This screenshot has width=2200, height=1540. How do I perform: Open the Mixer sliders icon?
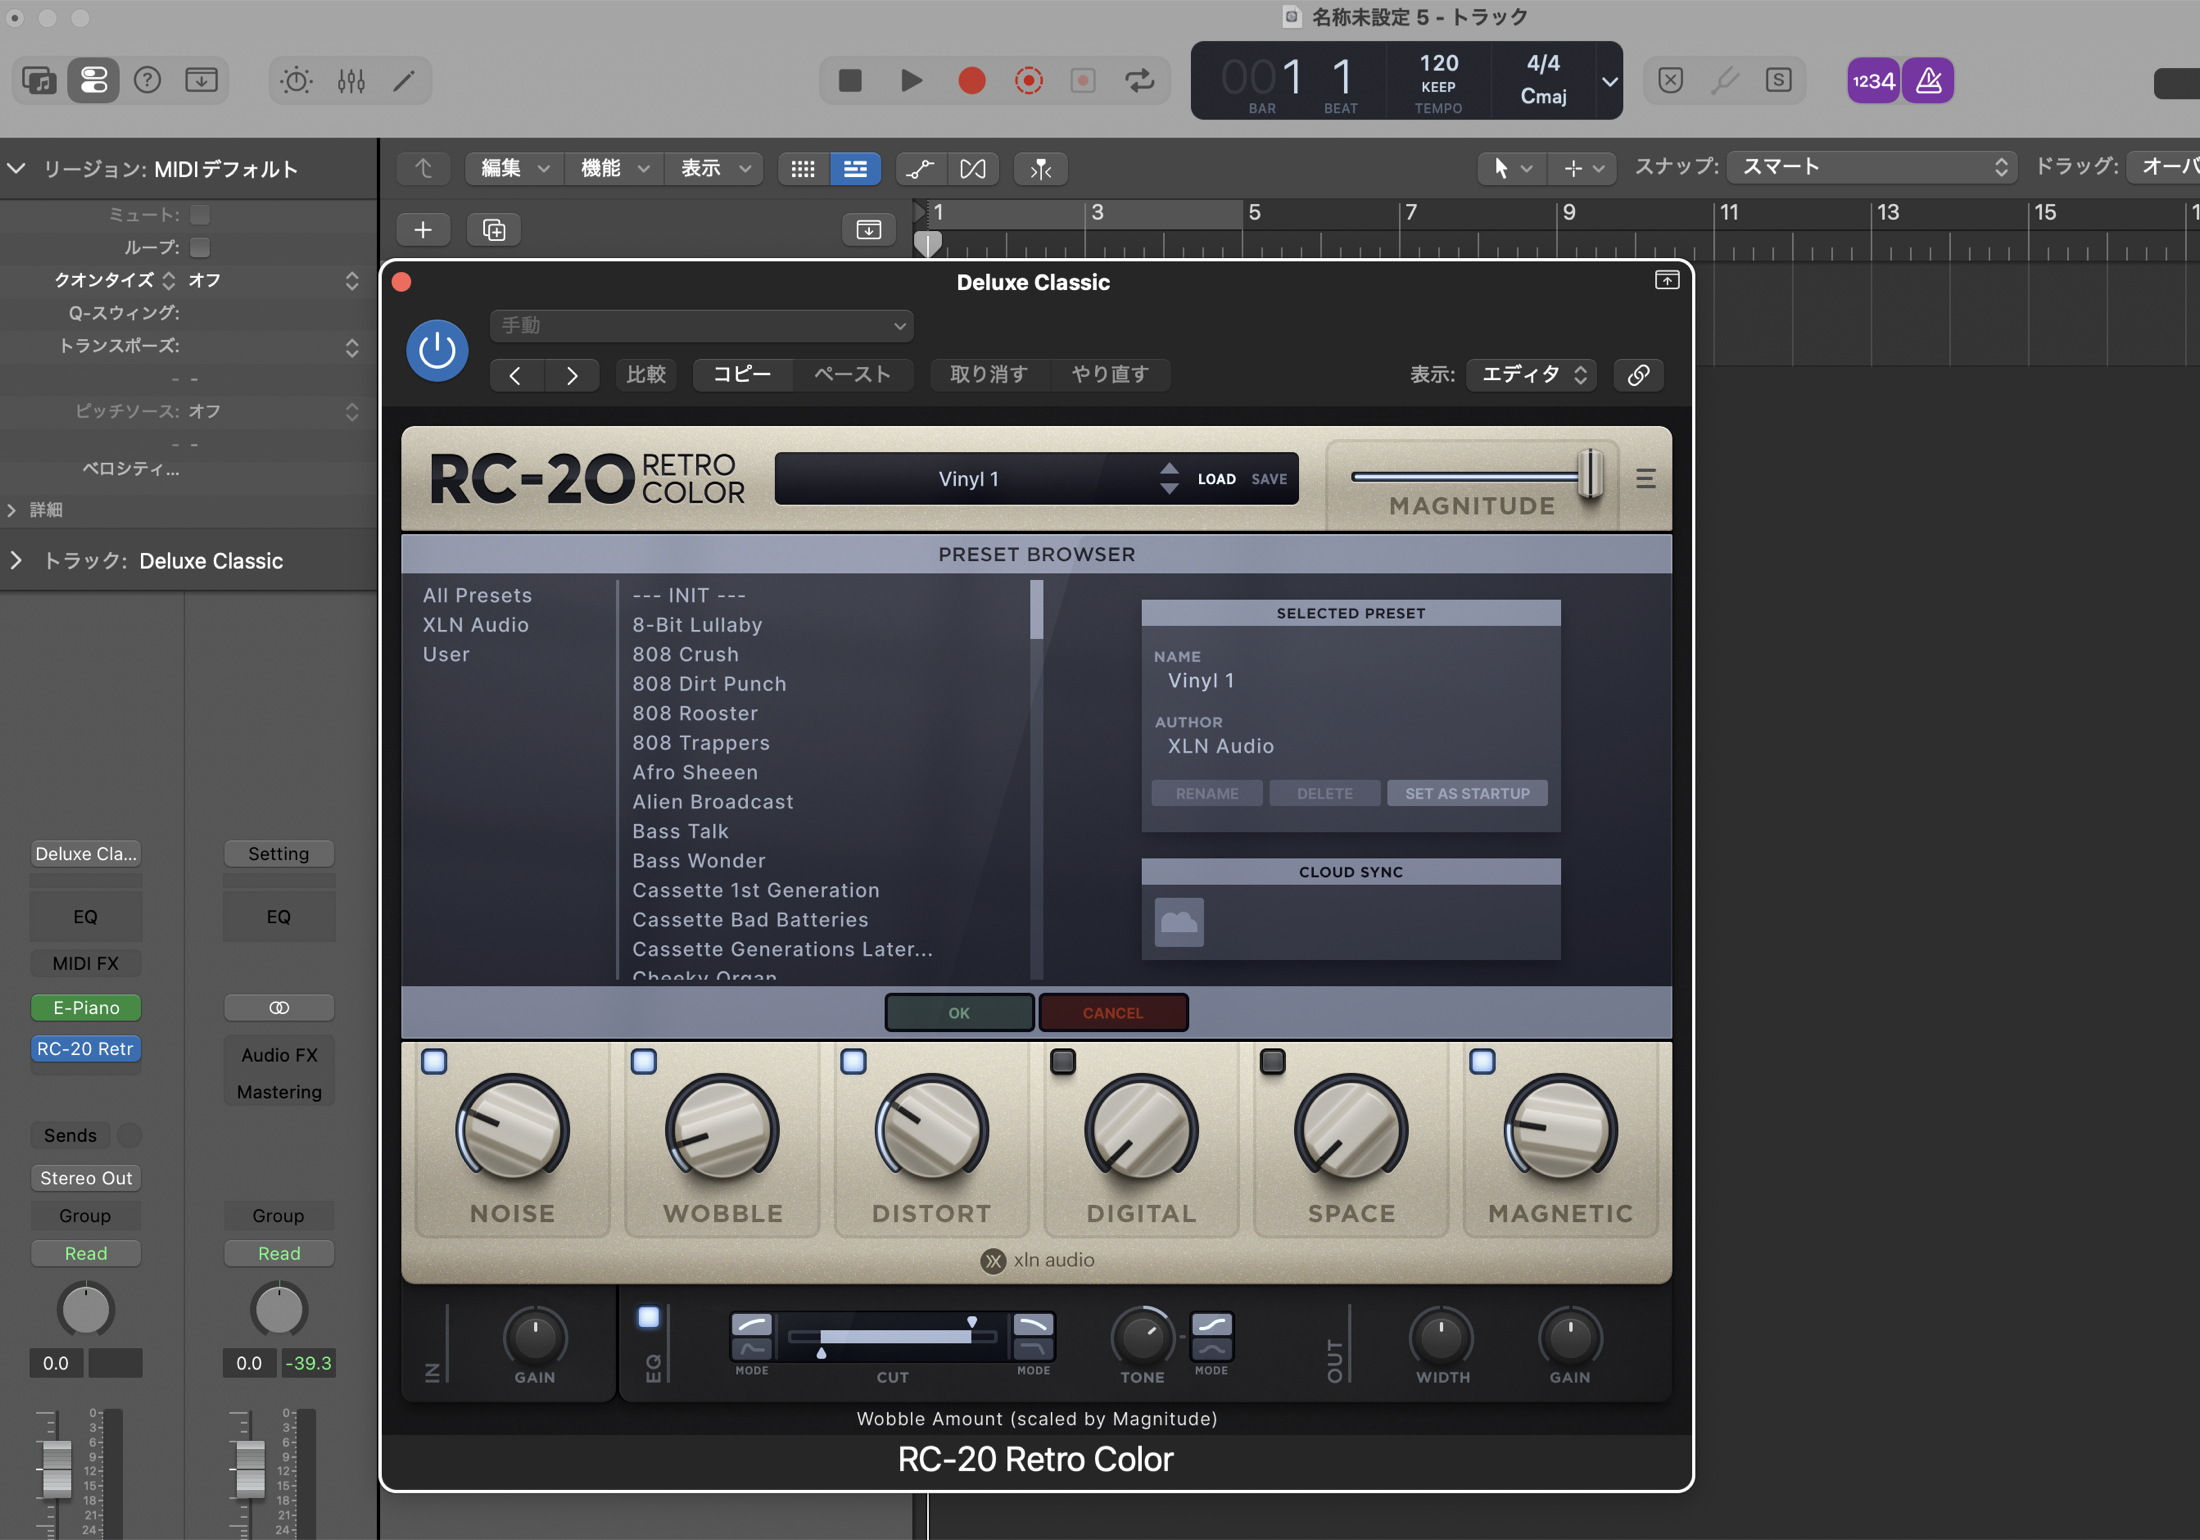(x=351, y=80)
